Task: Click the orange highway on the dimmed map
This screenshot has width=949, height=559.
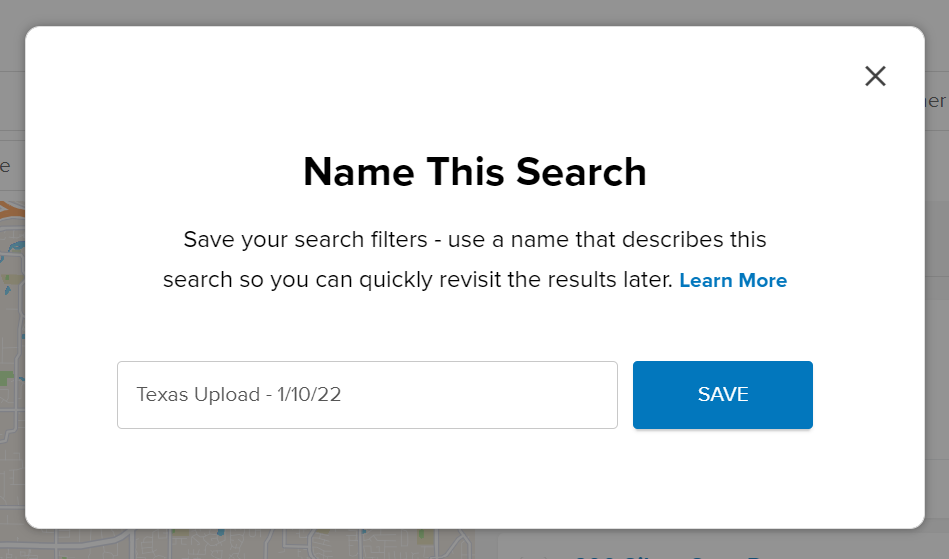Action: pyautogui.click(x=11, y=211)
